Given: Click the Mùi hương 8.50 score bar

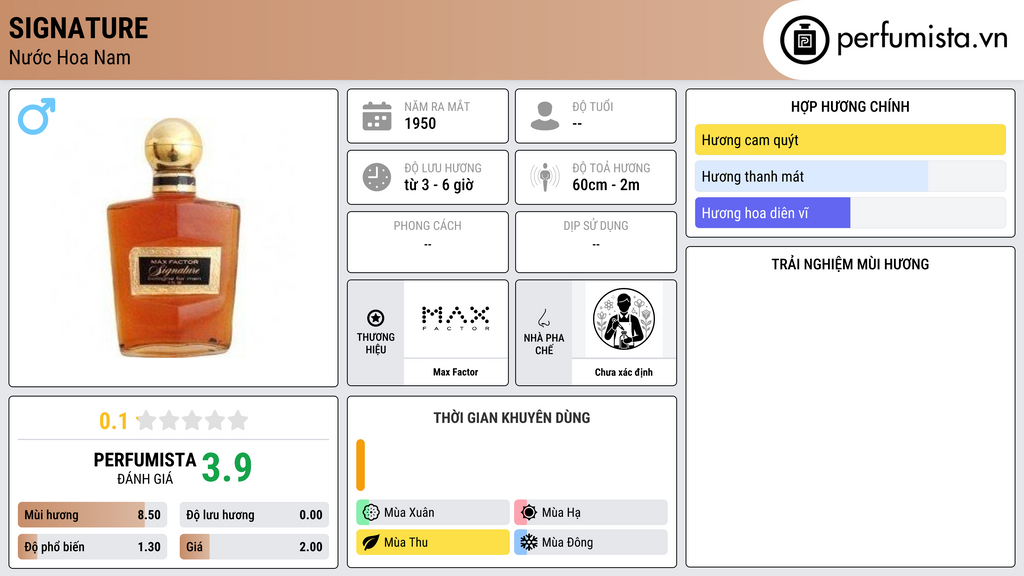Looking at the screenshot, I should click(x=93, y=515).
